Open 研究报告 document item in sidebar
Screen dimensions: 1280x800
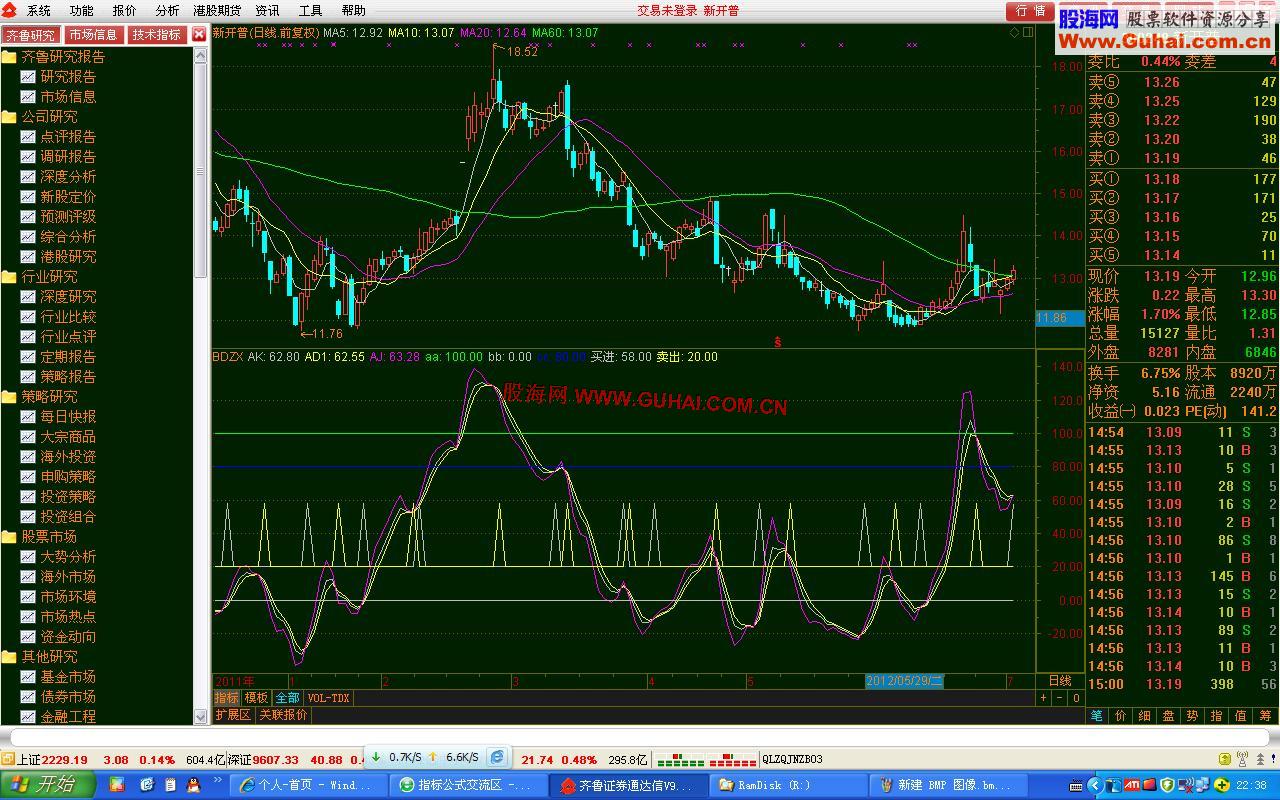coord(58,77)
